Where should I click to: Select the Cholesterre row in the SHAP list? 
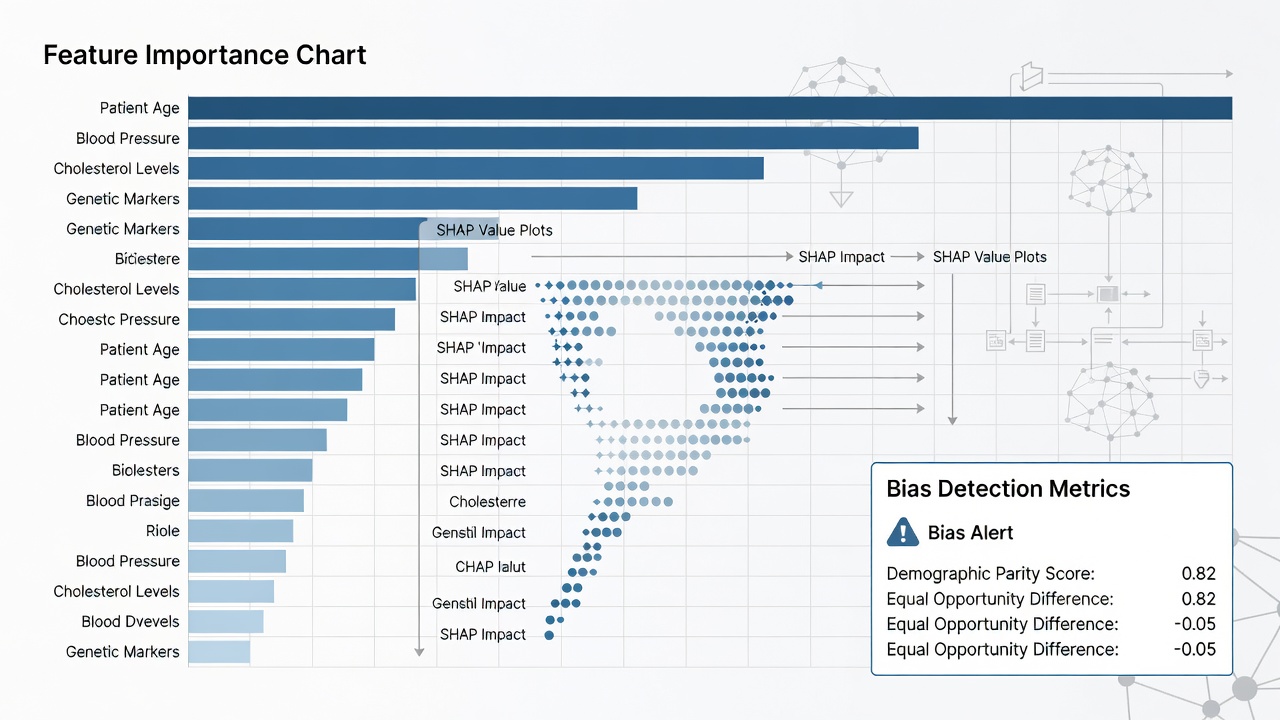pos(487,502)
